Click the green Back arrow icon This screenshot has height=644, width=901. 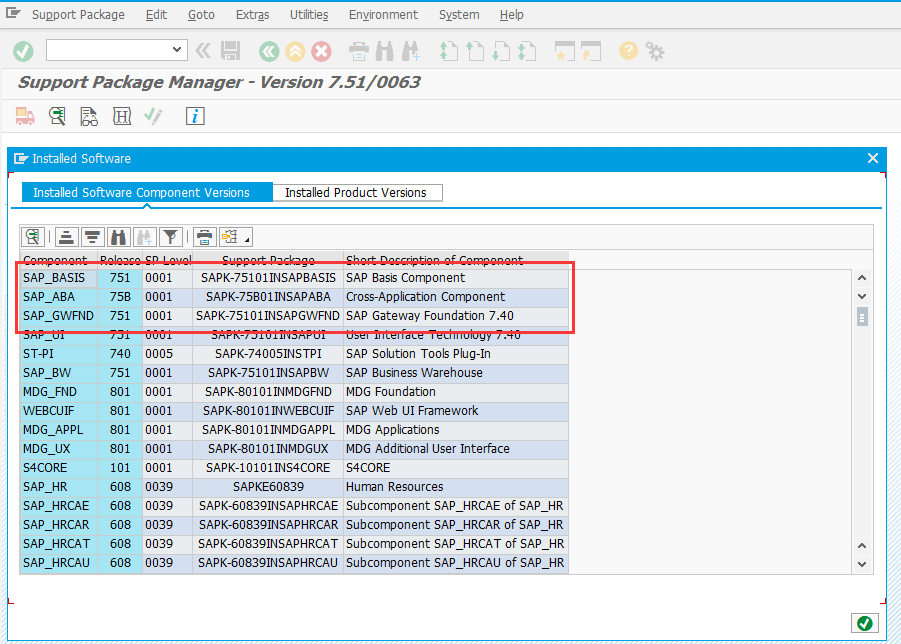click(x=268, y=52)
